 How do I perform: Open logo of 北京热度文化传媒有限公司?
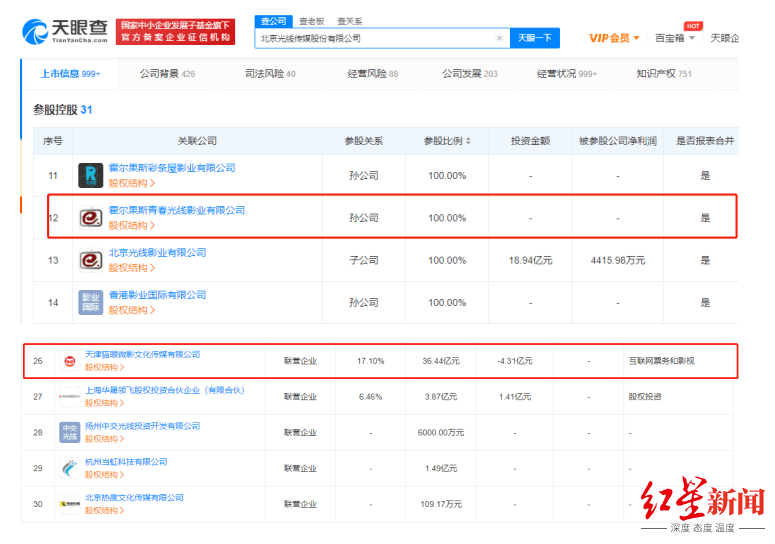click(70, 504)
